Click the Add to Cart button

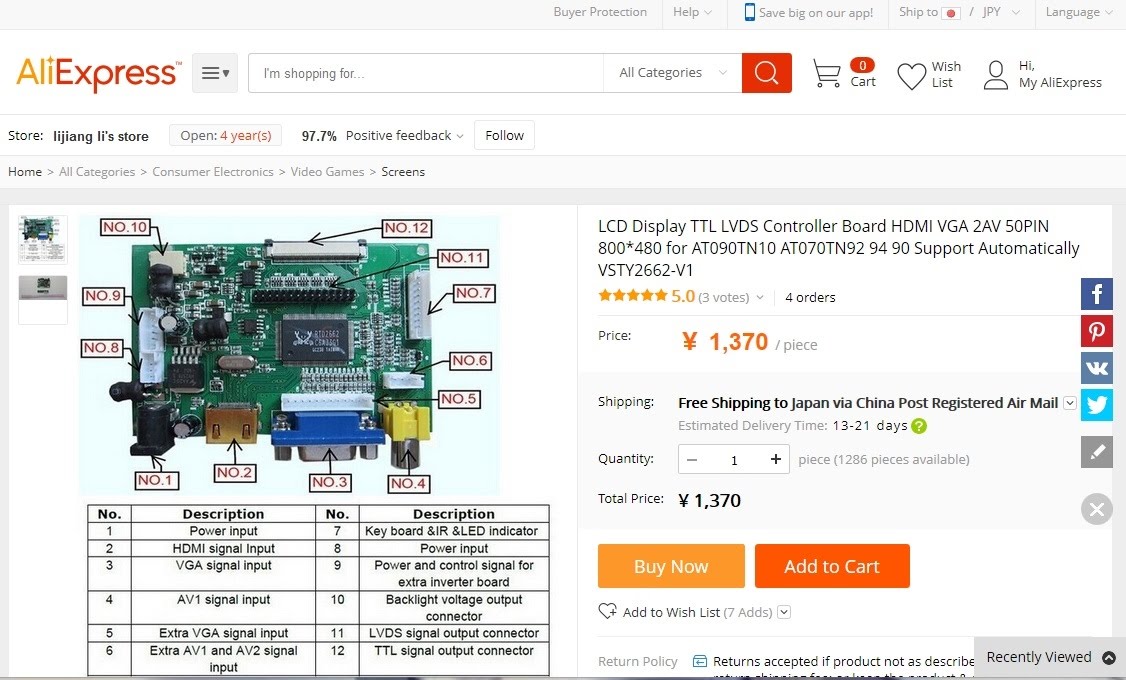pos(832,566)
